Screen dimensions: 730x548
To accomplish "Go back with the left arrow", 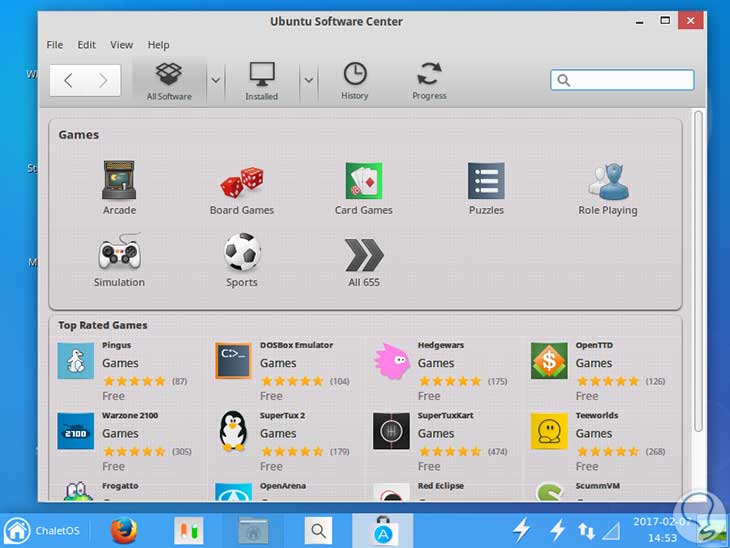I will pyautogui.click(x=68, y=81).
